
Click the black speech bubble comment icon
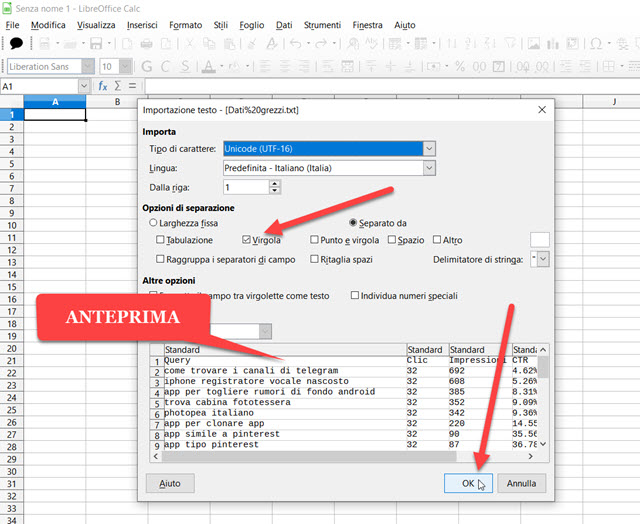[x=16, y=43]
